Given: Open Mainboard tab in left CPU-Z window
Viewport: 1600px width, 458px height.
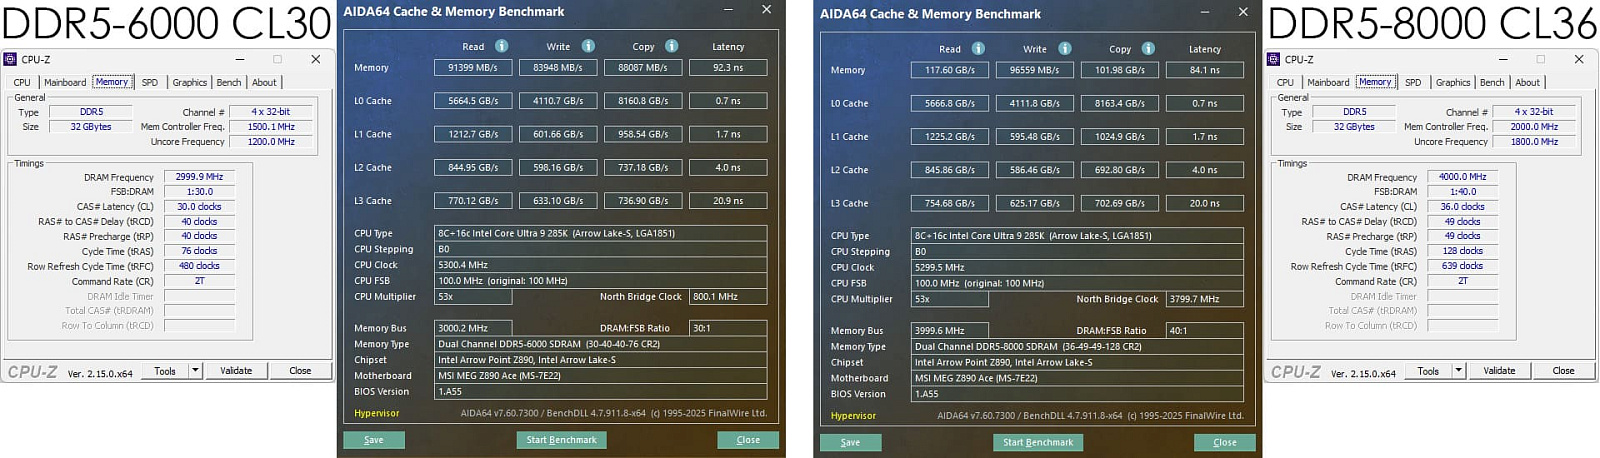Looking at the screenshot, I should click(65, 82).
